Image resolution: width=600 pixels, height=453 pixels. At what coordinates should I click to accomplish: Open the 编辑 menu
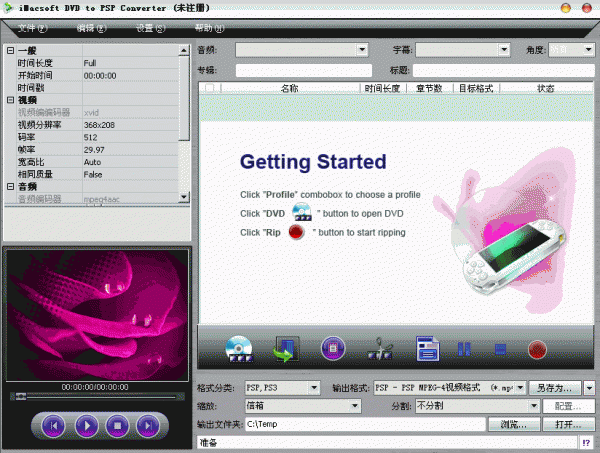(91, 28)
